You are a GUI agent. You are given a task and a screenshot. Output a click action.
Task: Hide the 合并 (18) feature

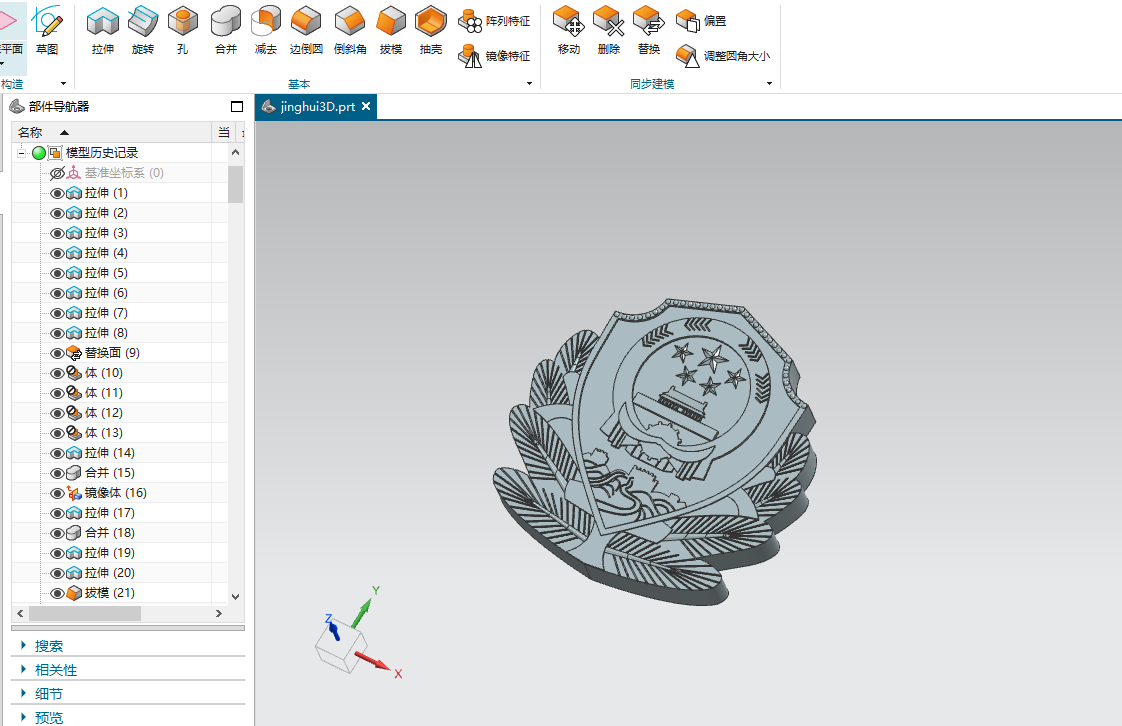tap(57, 534)
